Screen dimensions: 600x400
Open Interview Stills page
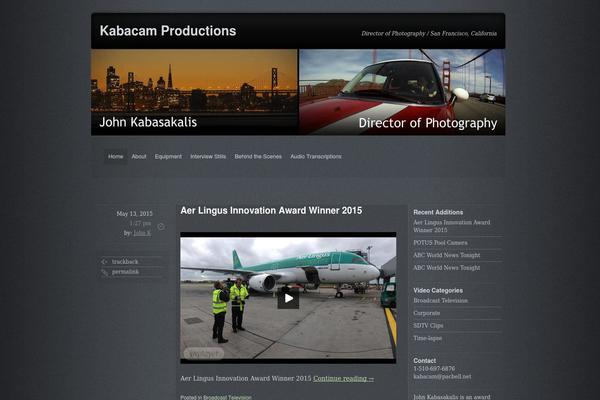pos(208,157)
